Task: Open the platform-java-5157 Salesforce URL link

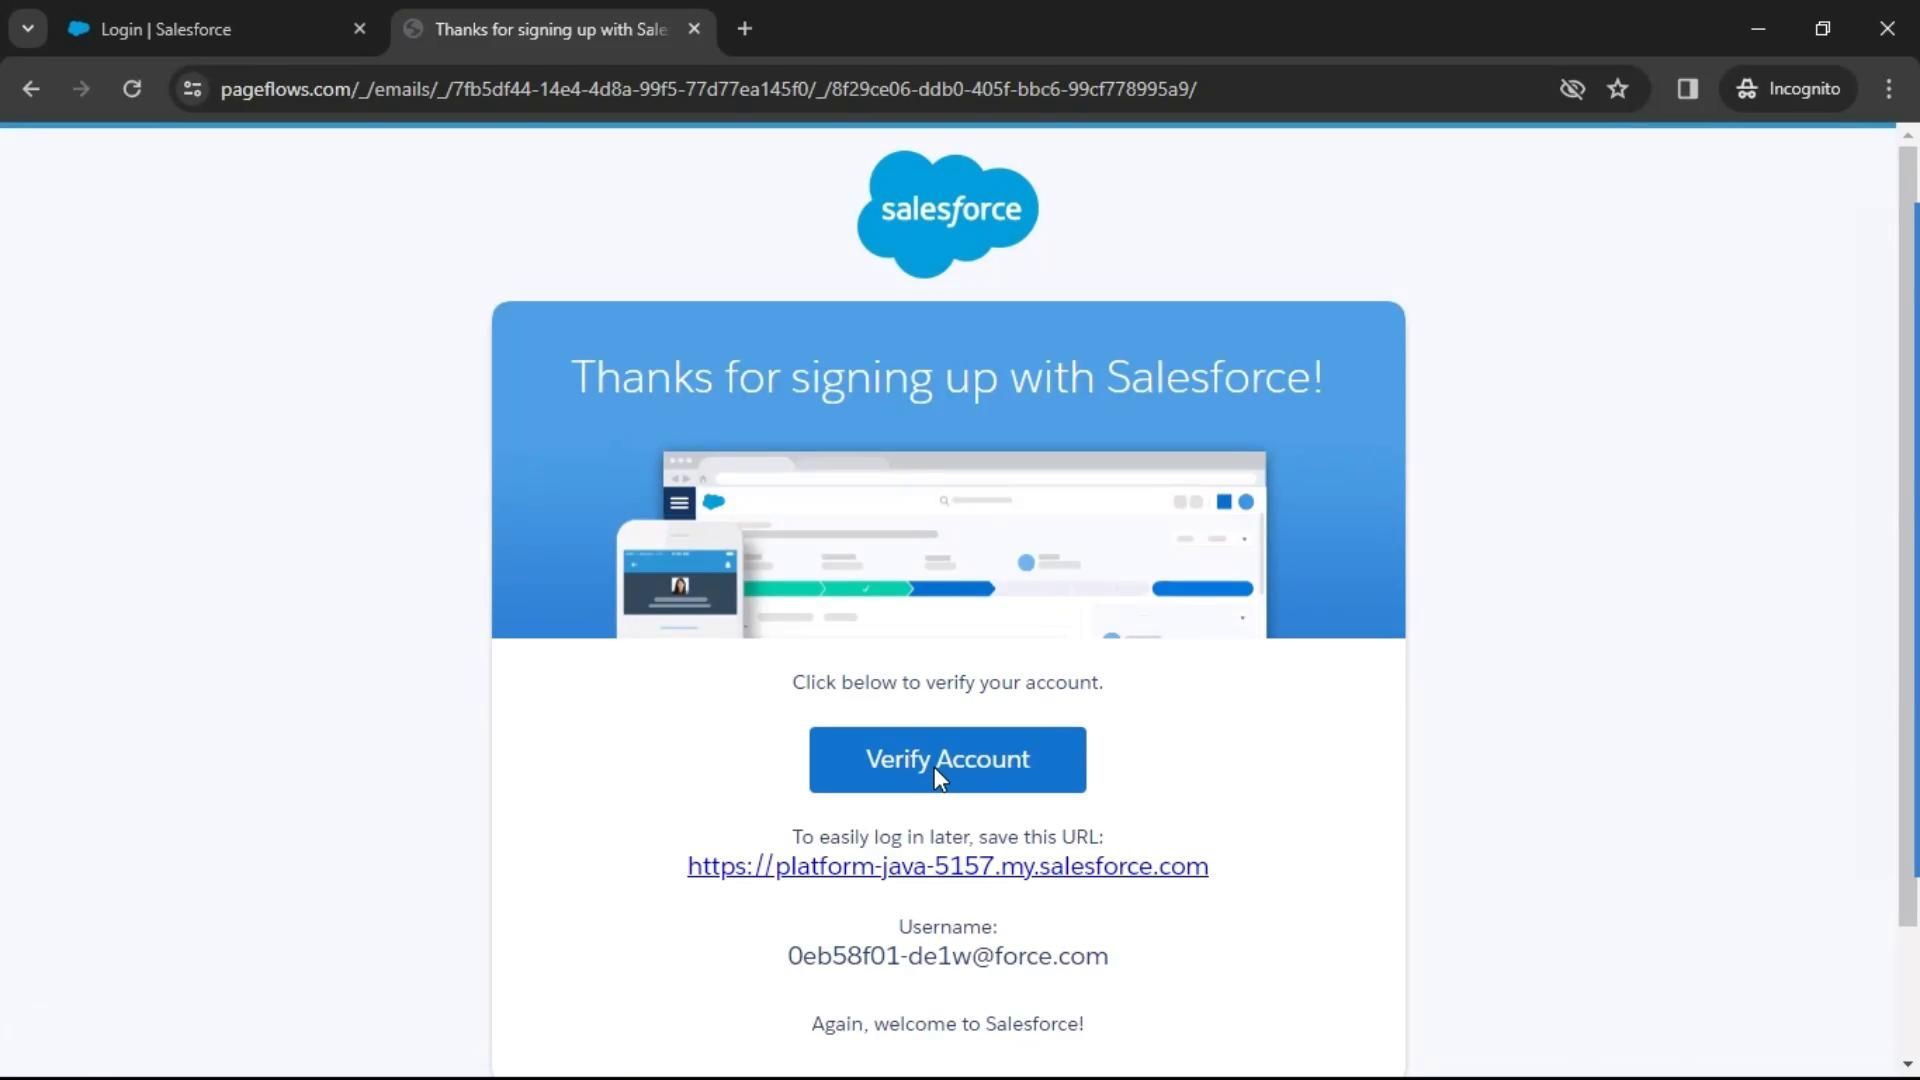Action: tap(947, 866)
